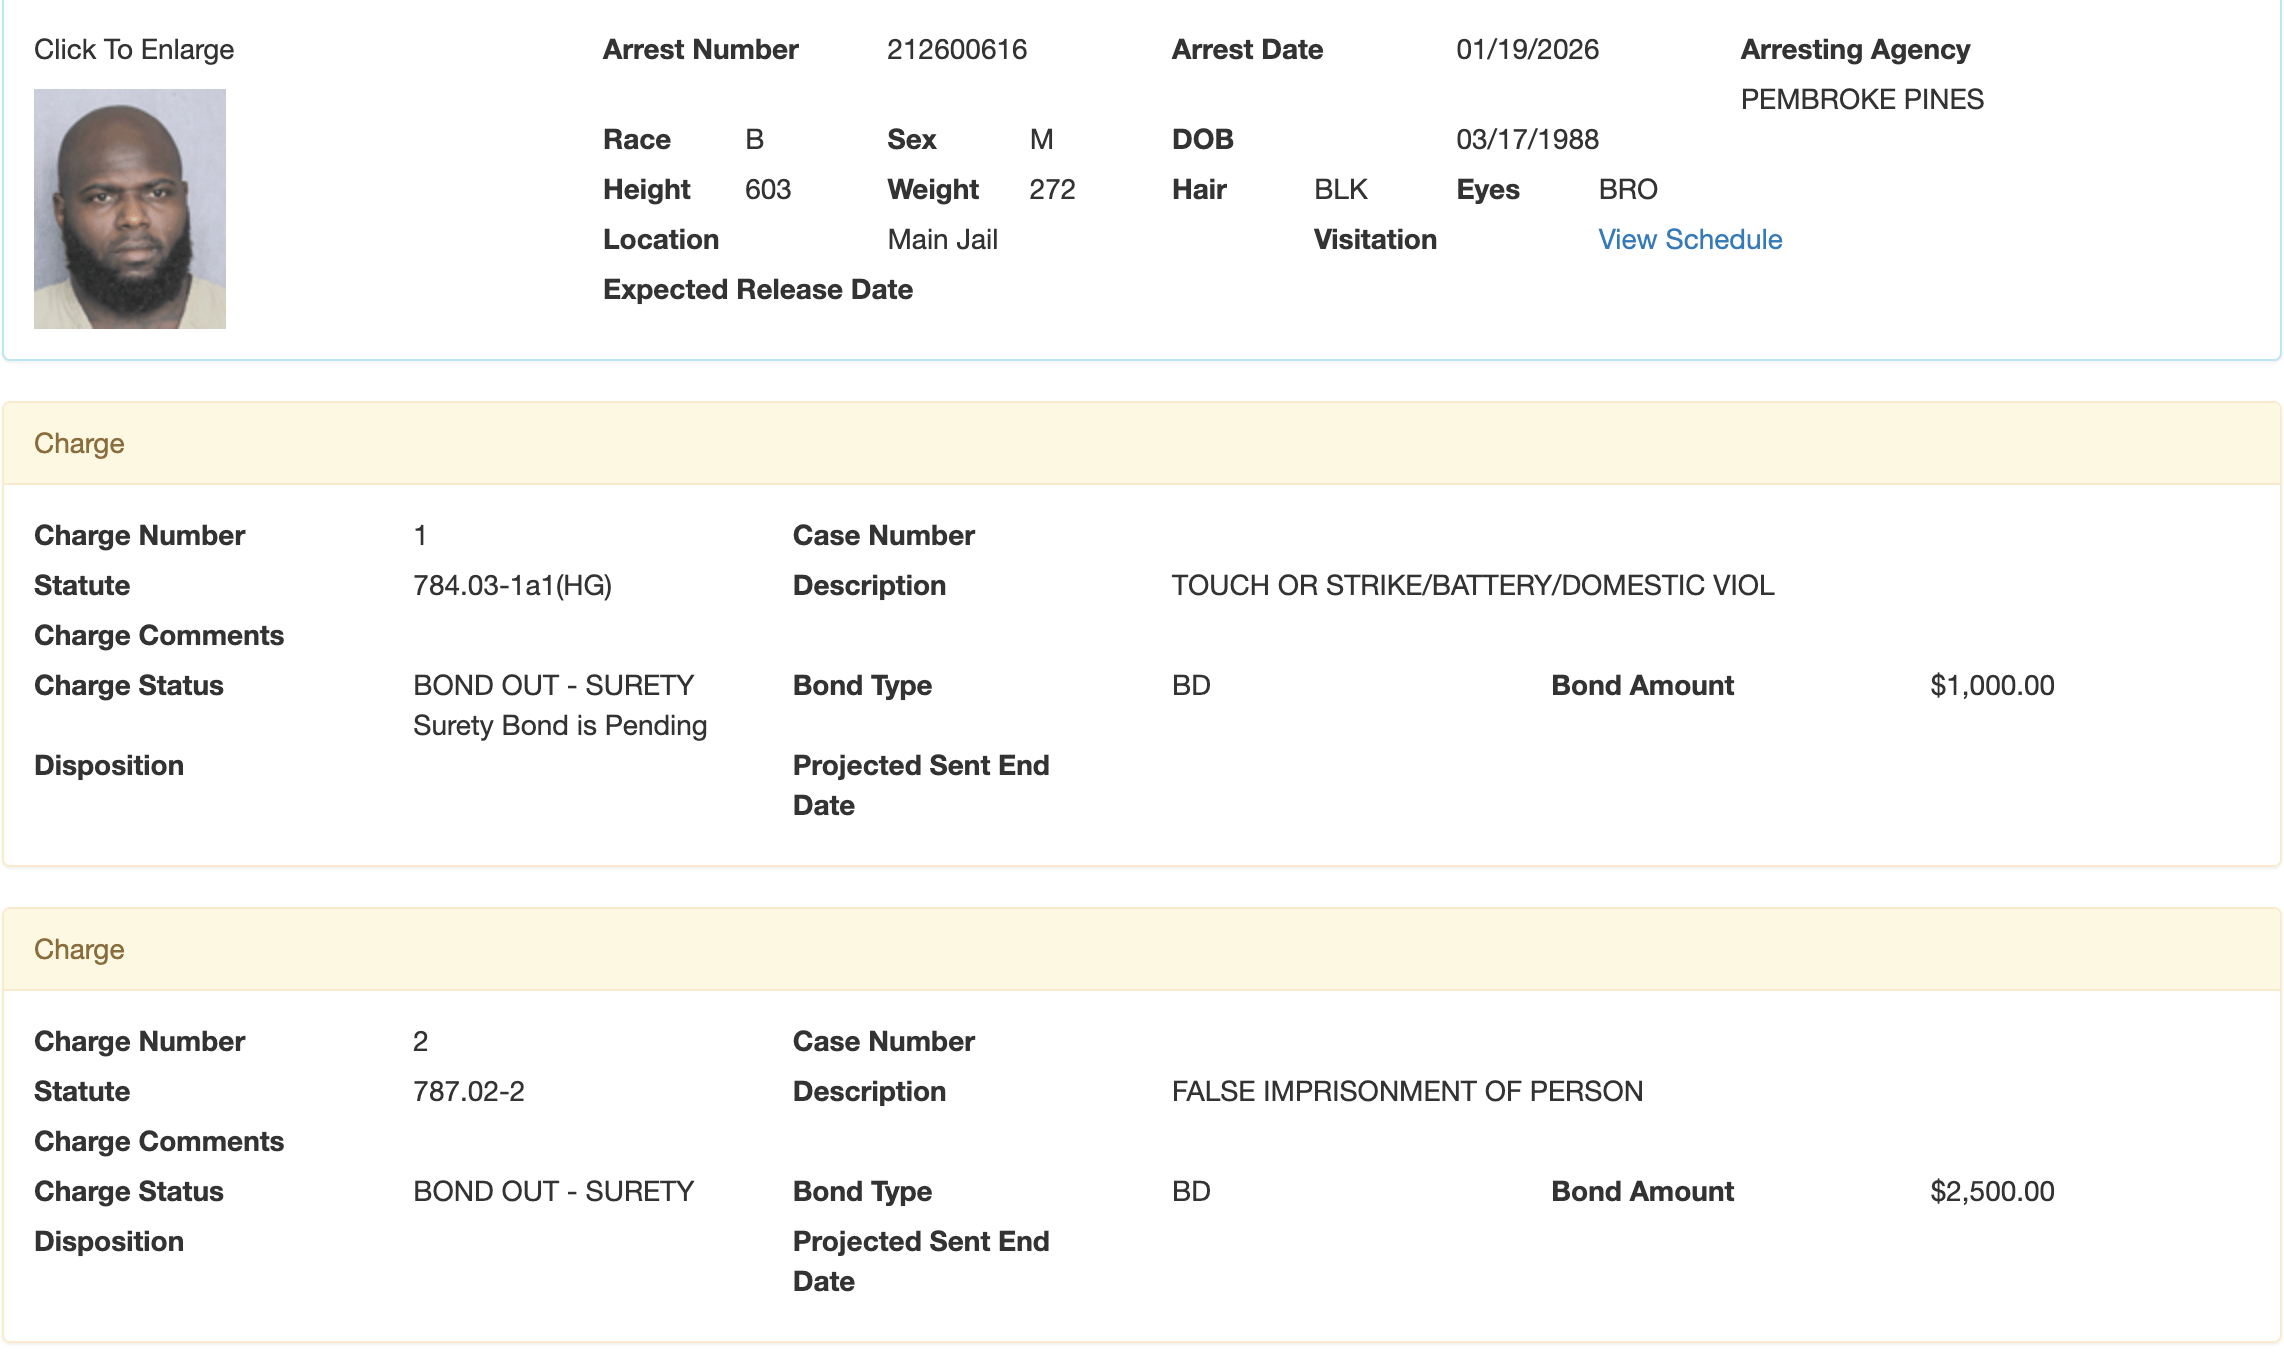Click the arrest date 01/19/2026
Viewport: 2284px width, 1360px height.
coord(1526,50)
